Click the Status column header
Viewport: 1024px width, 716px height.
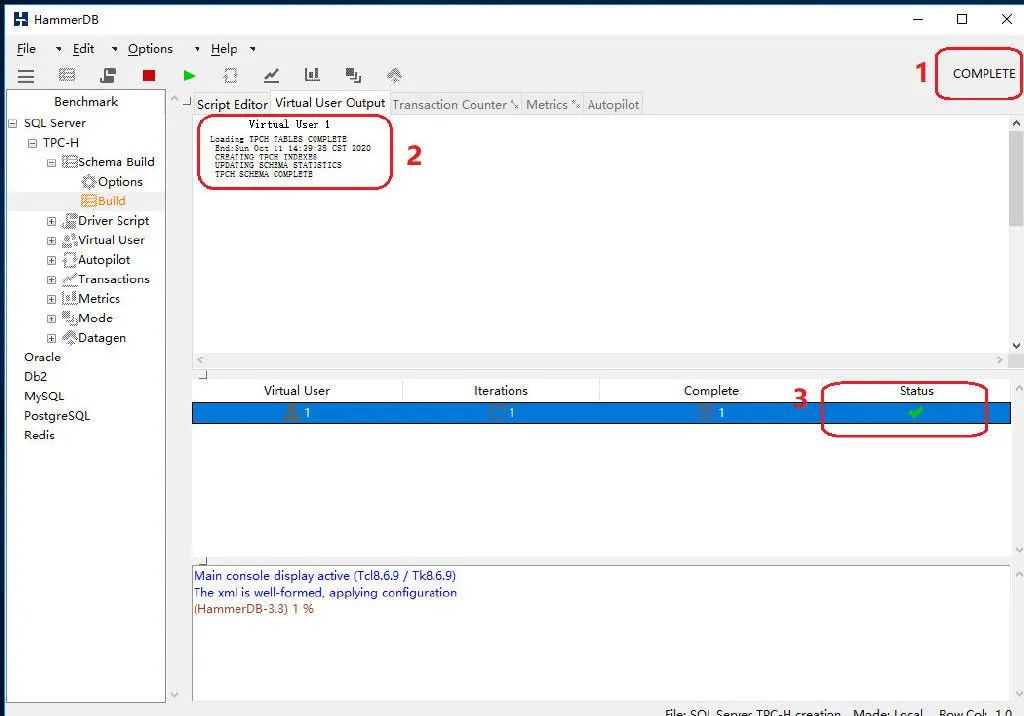click(917, 391)
